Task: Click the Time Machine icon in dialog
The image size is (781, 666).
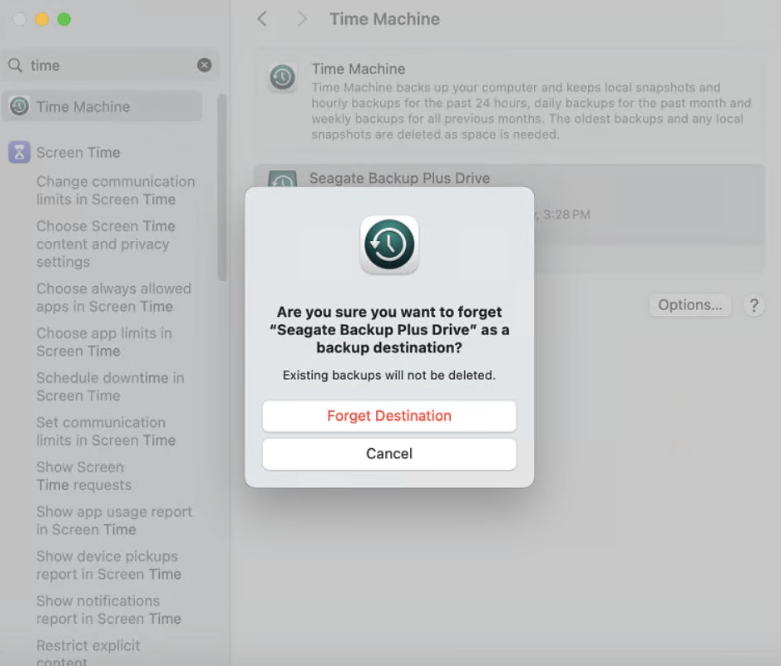Action: pyautogui.click(x=389, y=244)
